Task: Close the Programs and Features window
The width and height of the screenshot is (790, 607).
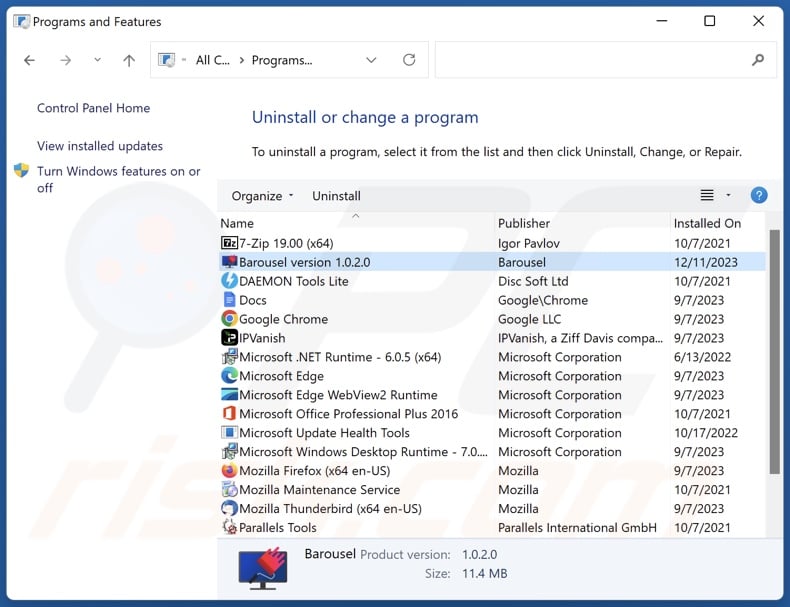Action: (x=758, y=21)
